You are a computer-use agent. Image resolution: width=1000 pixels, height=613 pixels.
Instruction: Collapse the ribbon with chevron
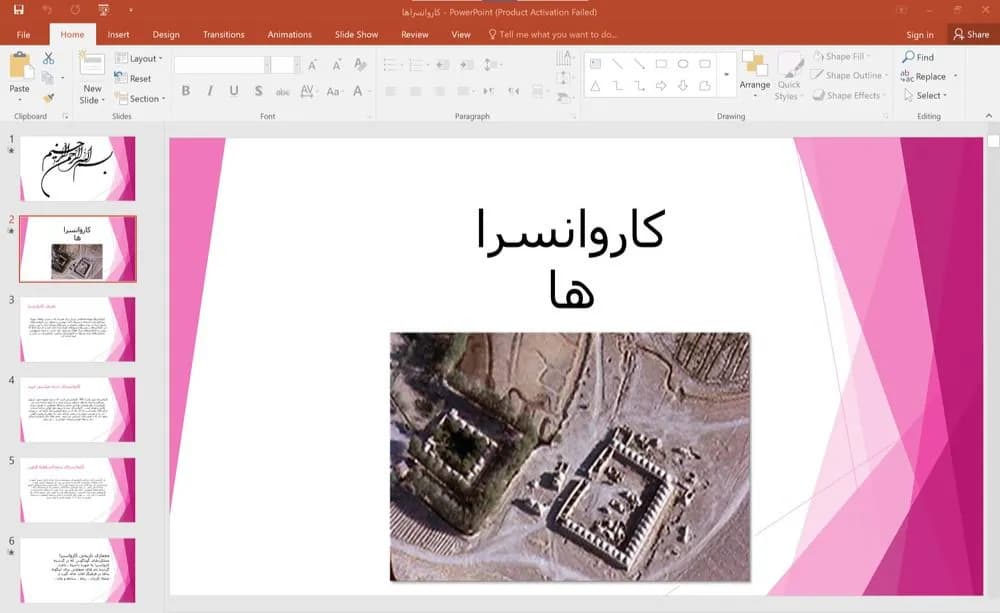coord(989,115)
